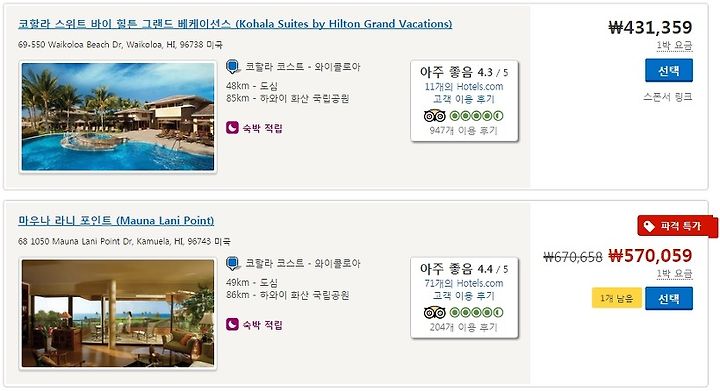720x391 pixels.
Task: Click the TripAdvisor owl icon for Mauna Lani
Action: pos(434,313)
